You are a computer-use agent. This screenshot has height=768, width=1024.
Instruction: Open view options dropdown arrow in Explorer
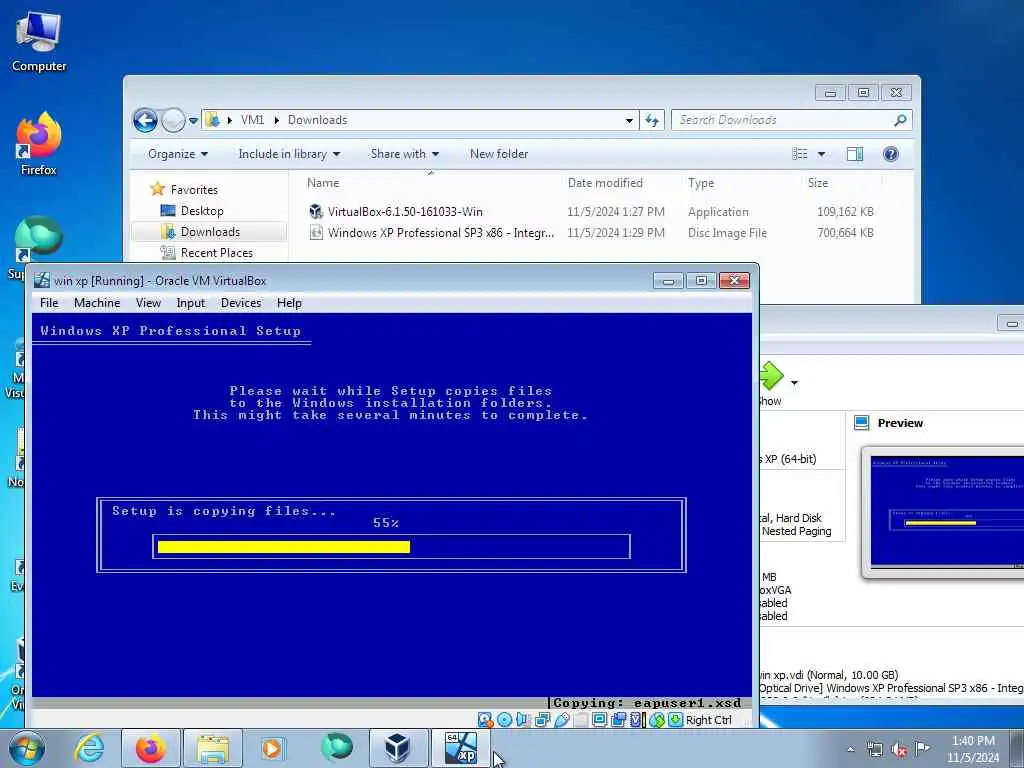[x=822, y=154]
